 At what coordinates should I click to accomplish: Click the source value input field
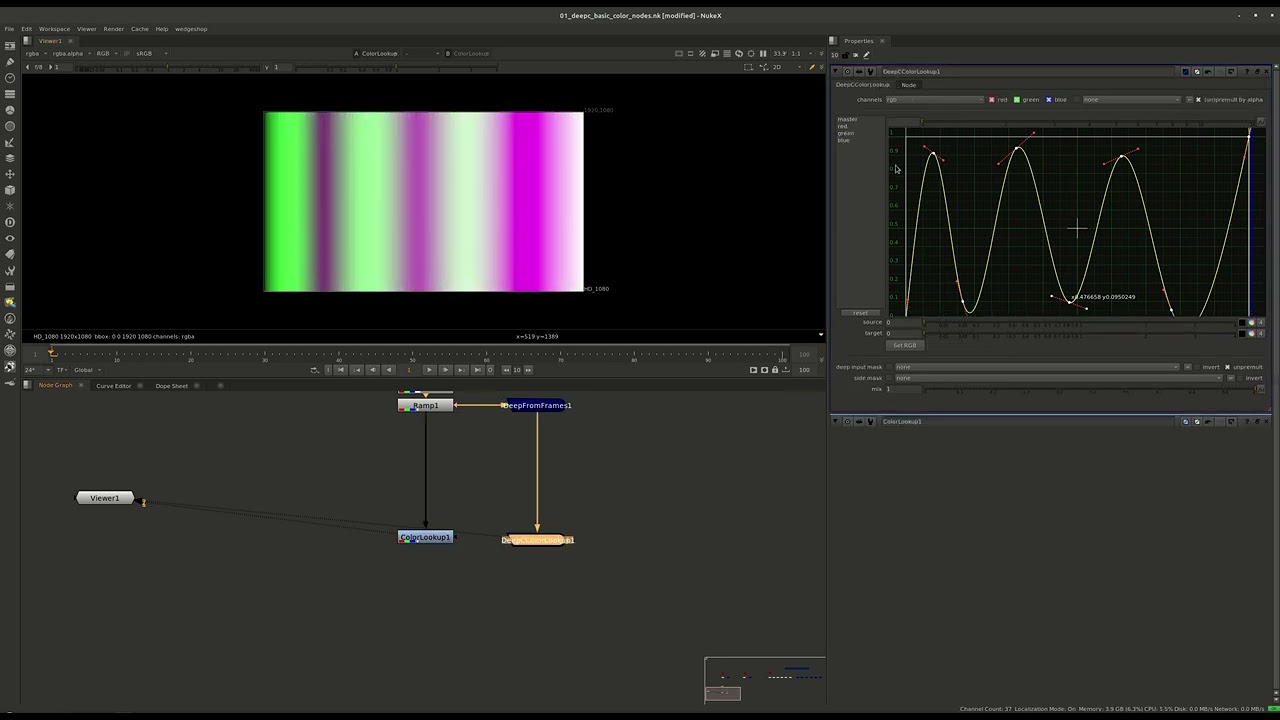pyautogui.click(x=902, y=322)
